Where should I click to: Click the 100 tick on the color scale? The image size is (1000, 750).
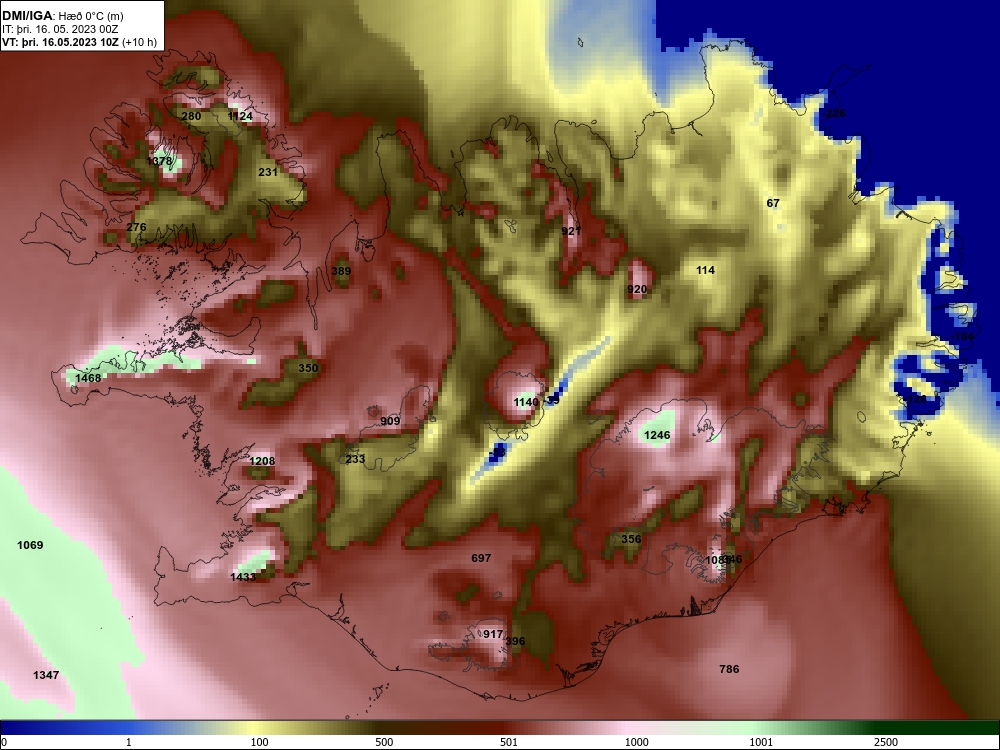[x=260, y=742]
